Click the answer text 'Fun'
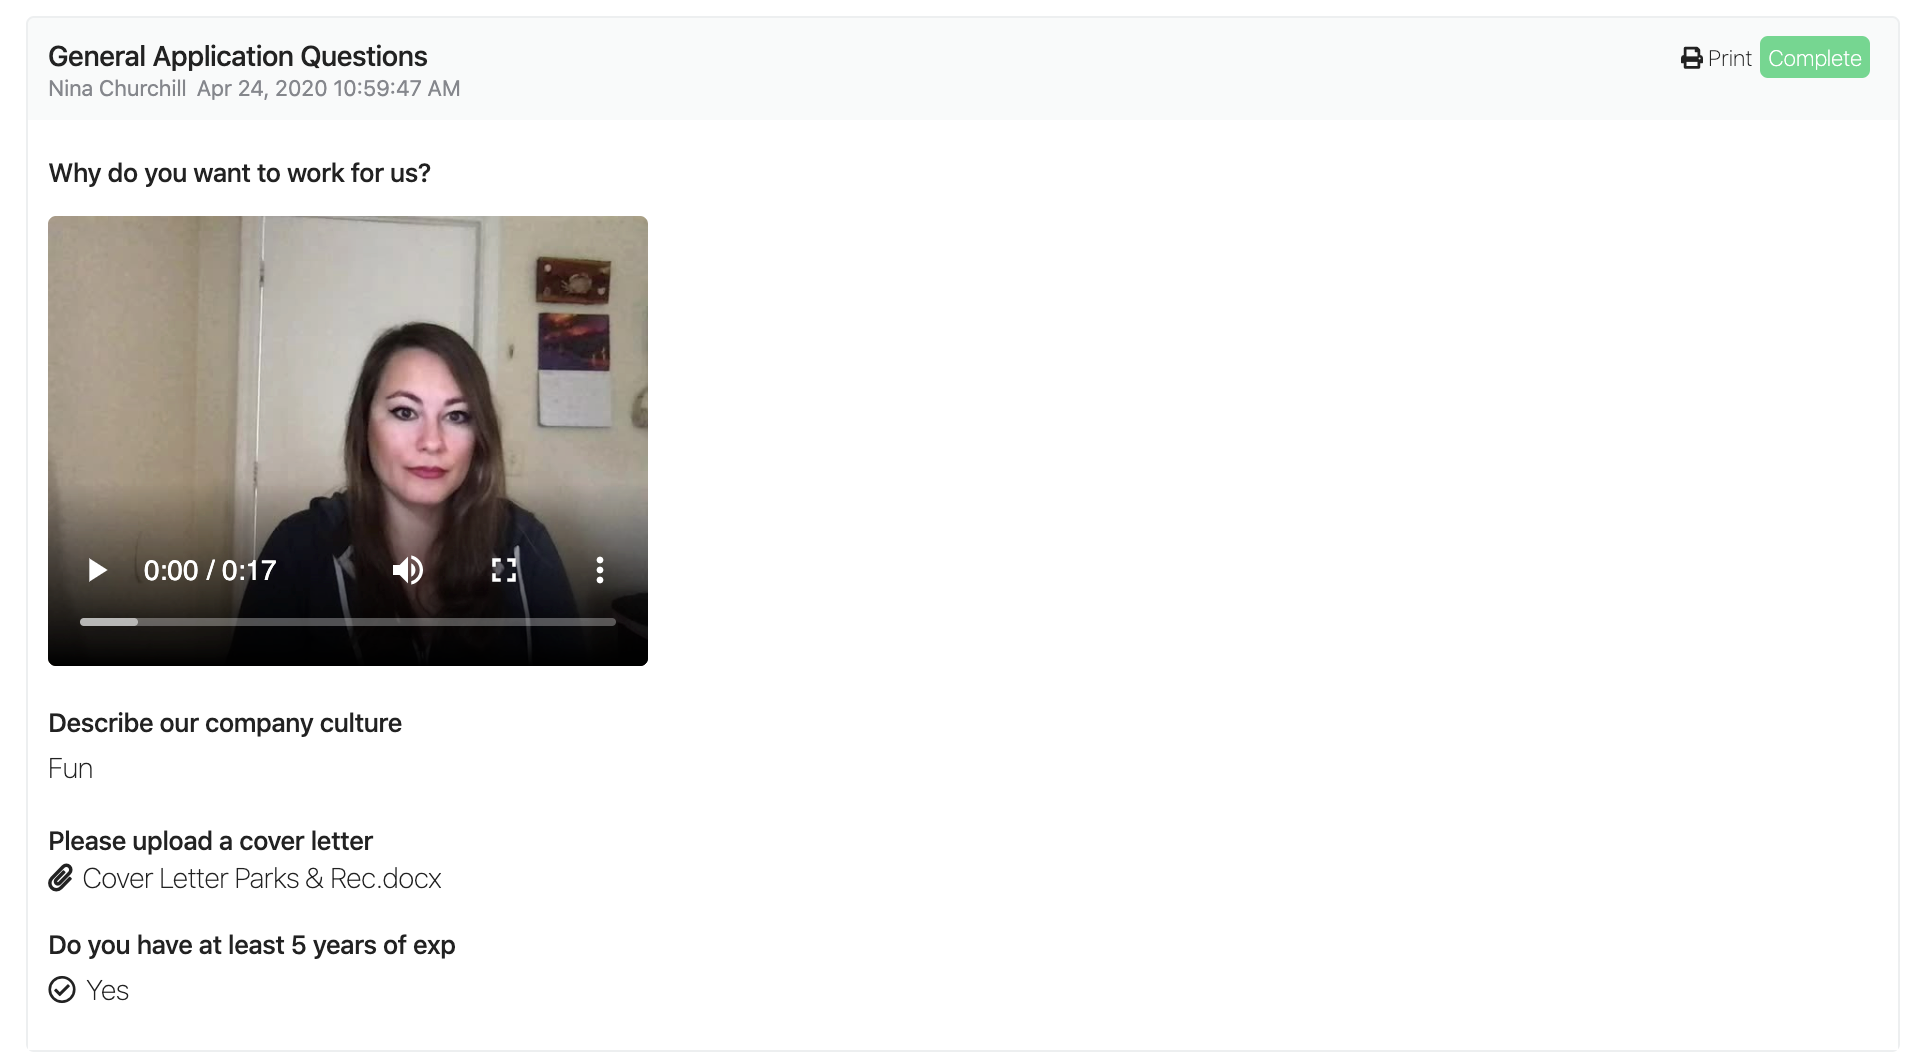Image resolution: width=1922 pixels, height=1062 pixels. 70,768
